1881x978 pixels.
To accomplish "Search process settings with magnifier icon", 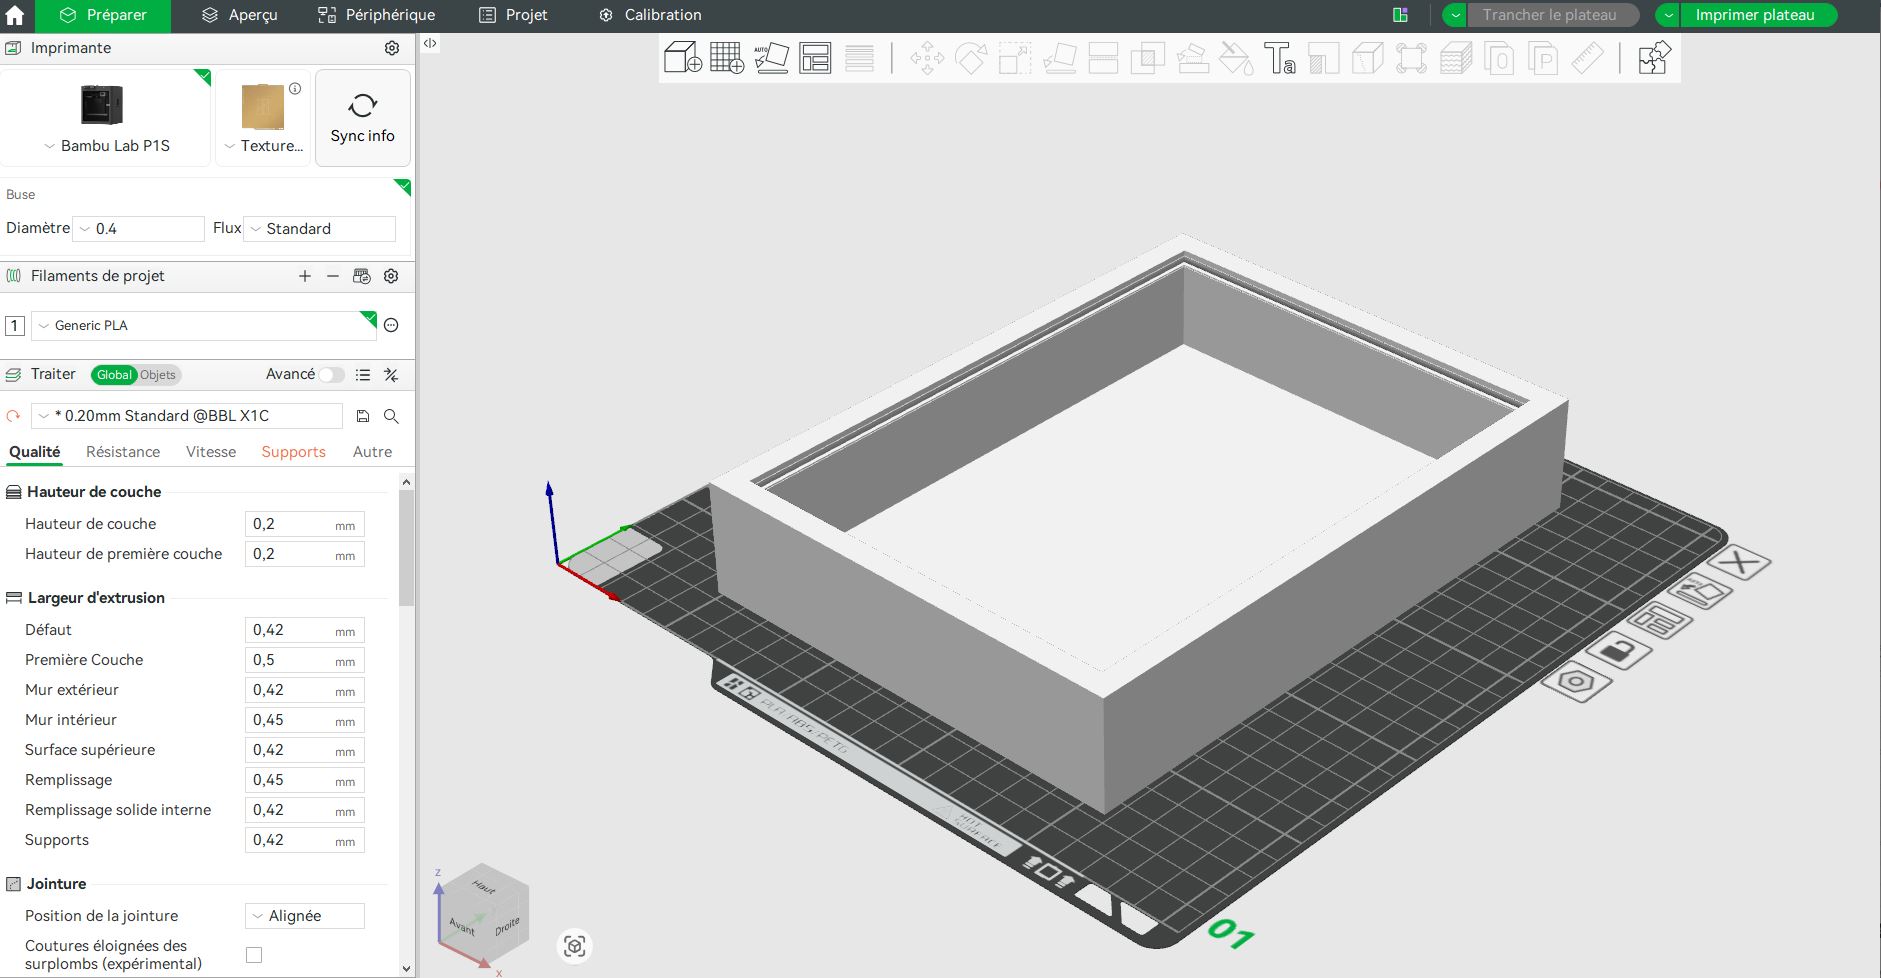I will click(x=391, y=416).
